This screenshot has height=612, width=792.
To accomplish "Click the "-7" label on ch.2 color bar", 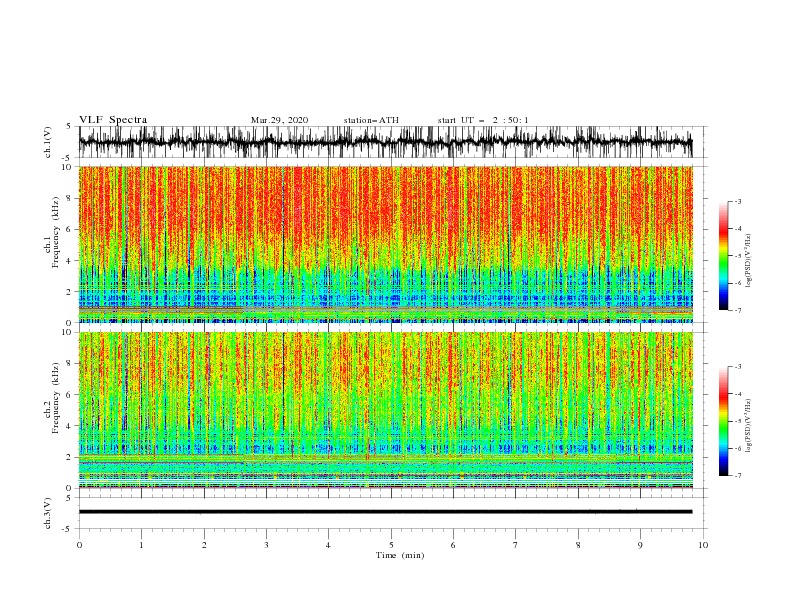I will click(x=738, y=475).
